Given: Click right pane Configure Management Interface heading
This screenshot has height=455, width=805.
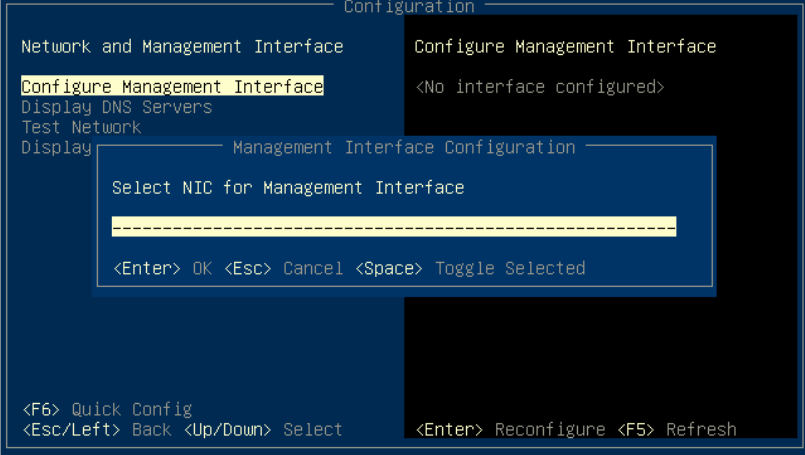Looking at the screenshot, I should click(565, 46).
